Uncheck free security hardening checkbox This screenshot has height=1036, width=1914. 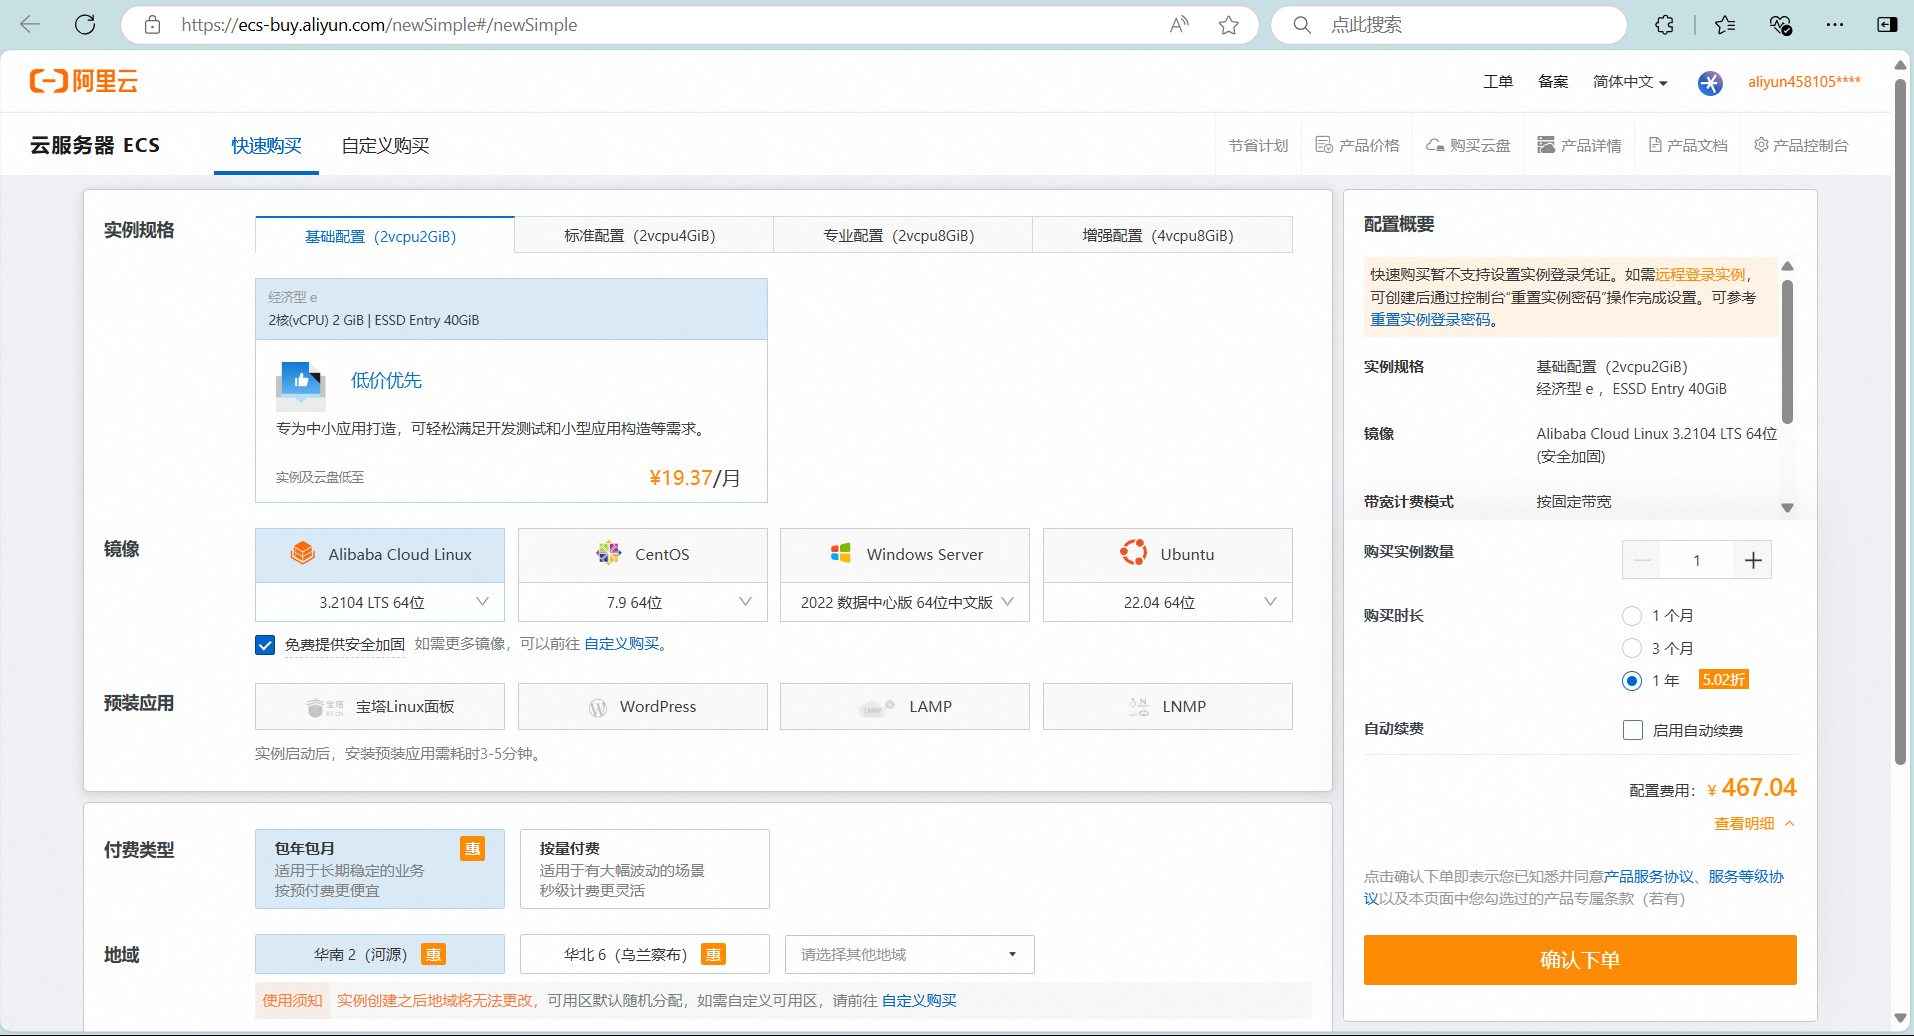point(265,645)
